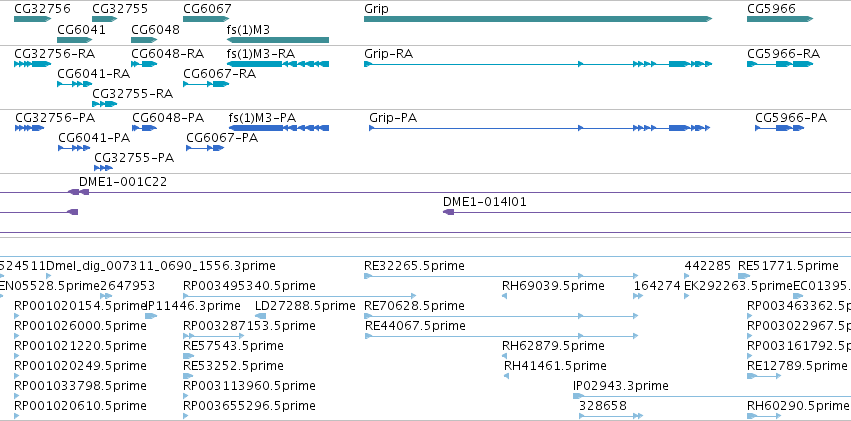This screenshot has height=421, width=851.
Task: Click the RE32265.5prime EST feature
Action: click(501, 276)
